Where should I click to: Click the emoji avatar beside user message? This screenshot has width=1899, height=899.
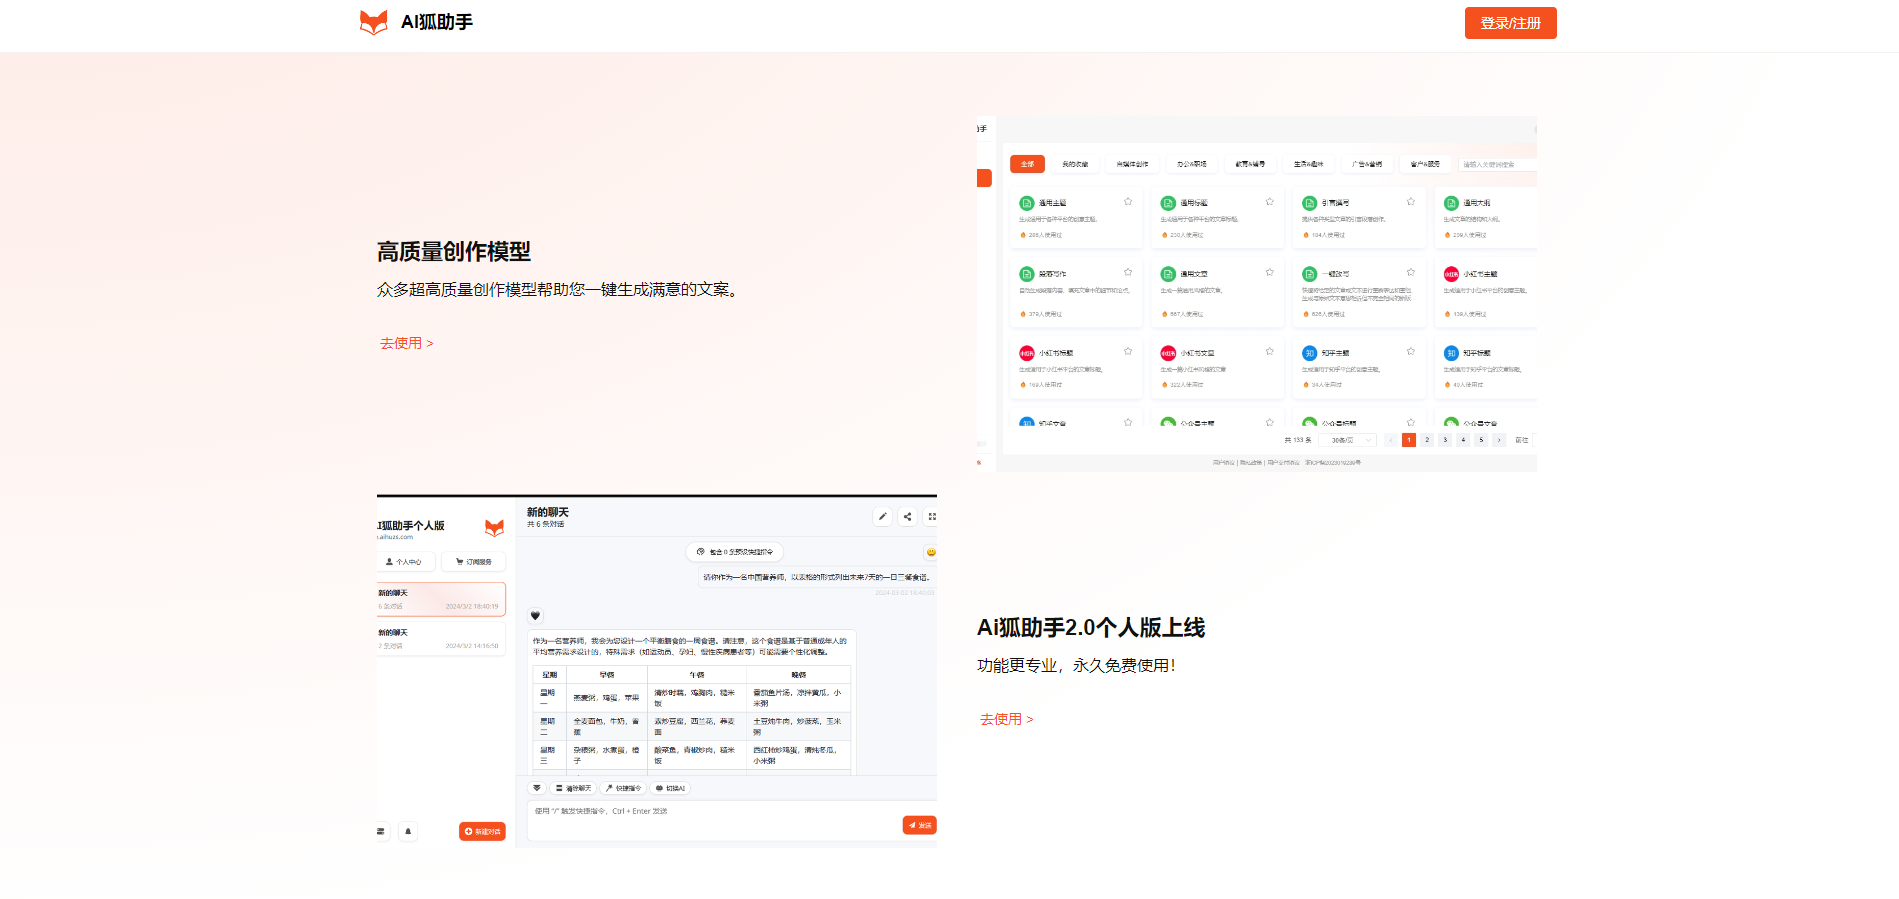tap(931, 552)
